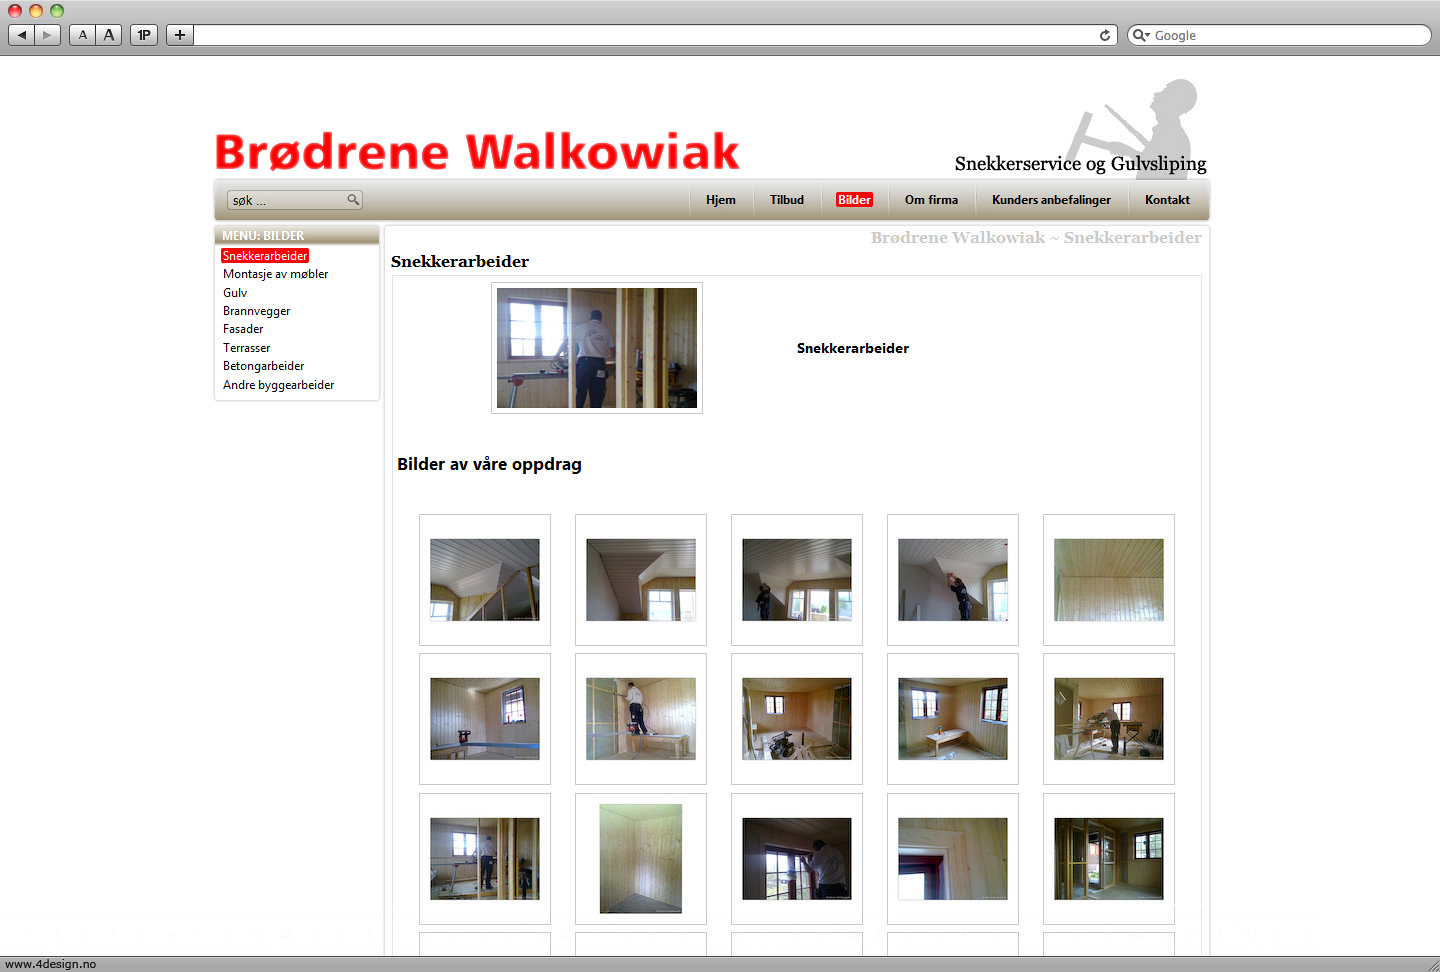Open third row second thumbnail, panelled corner
The image size is (1440, 972).
[x=641, y=859]
